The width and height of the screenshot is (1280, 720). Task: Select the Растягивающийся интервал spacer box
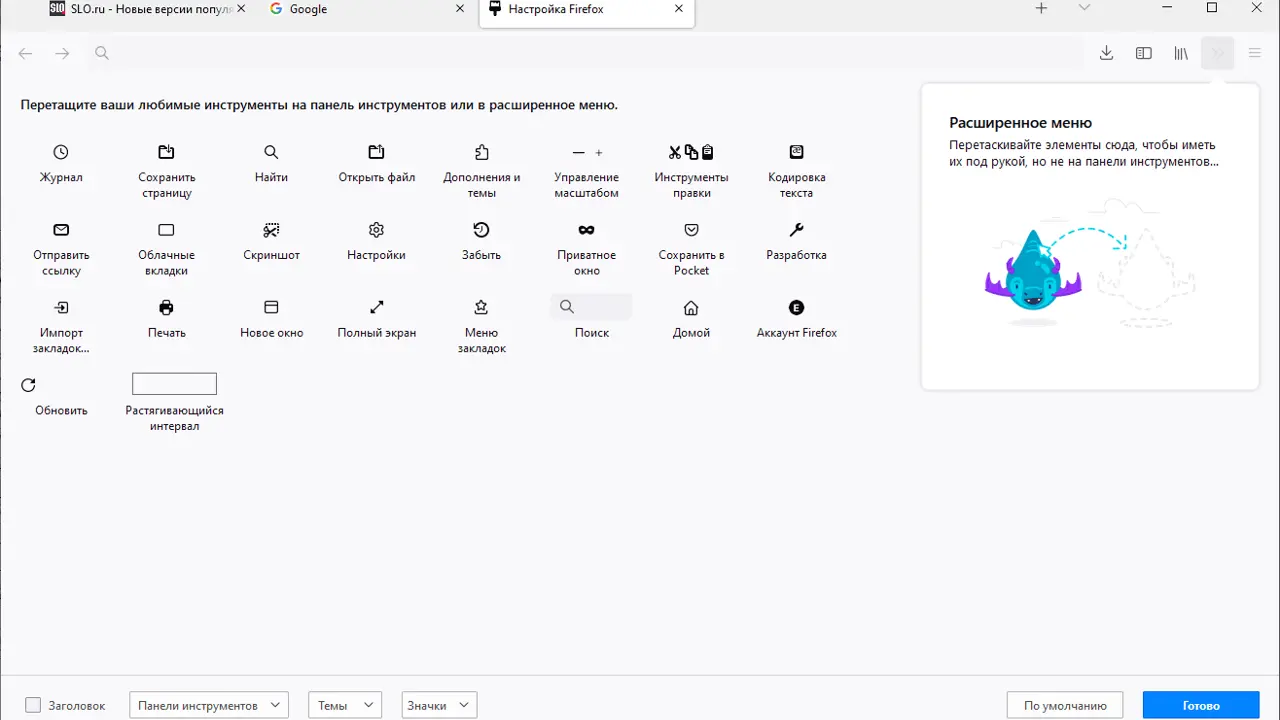(174, 384)
